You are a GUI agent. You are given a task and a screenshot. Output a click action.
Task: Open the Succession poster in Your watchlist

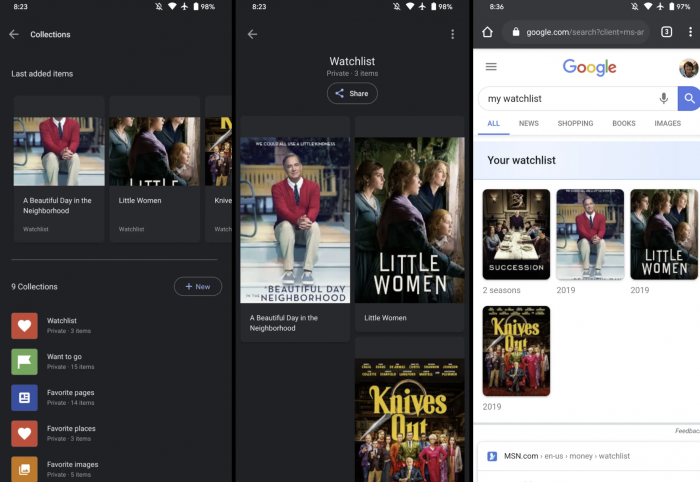pyautogui.click(x=516, y=234)
